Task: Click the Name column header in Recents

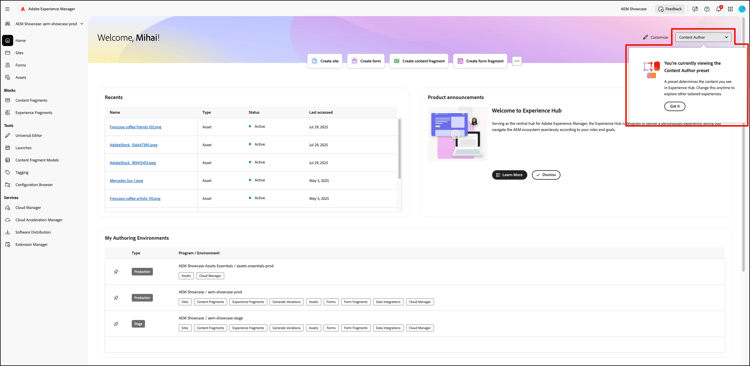Action: tap(114, 112)
